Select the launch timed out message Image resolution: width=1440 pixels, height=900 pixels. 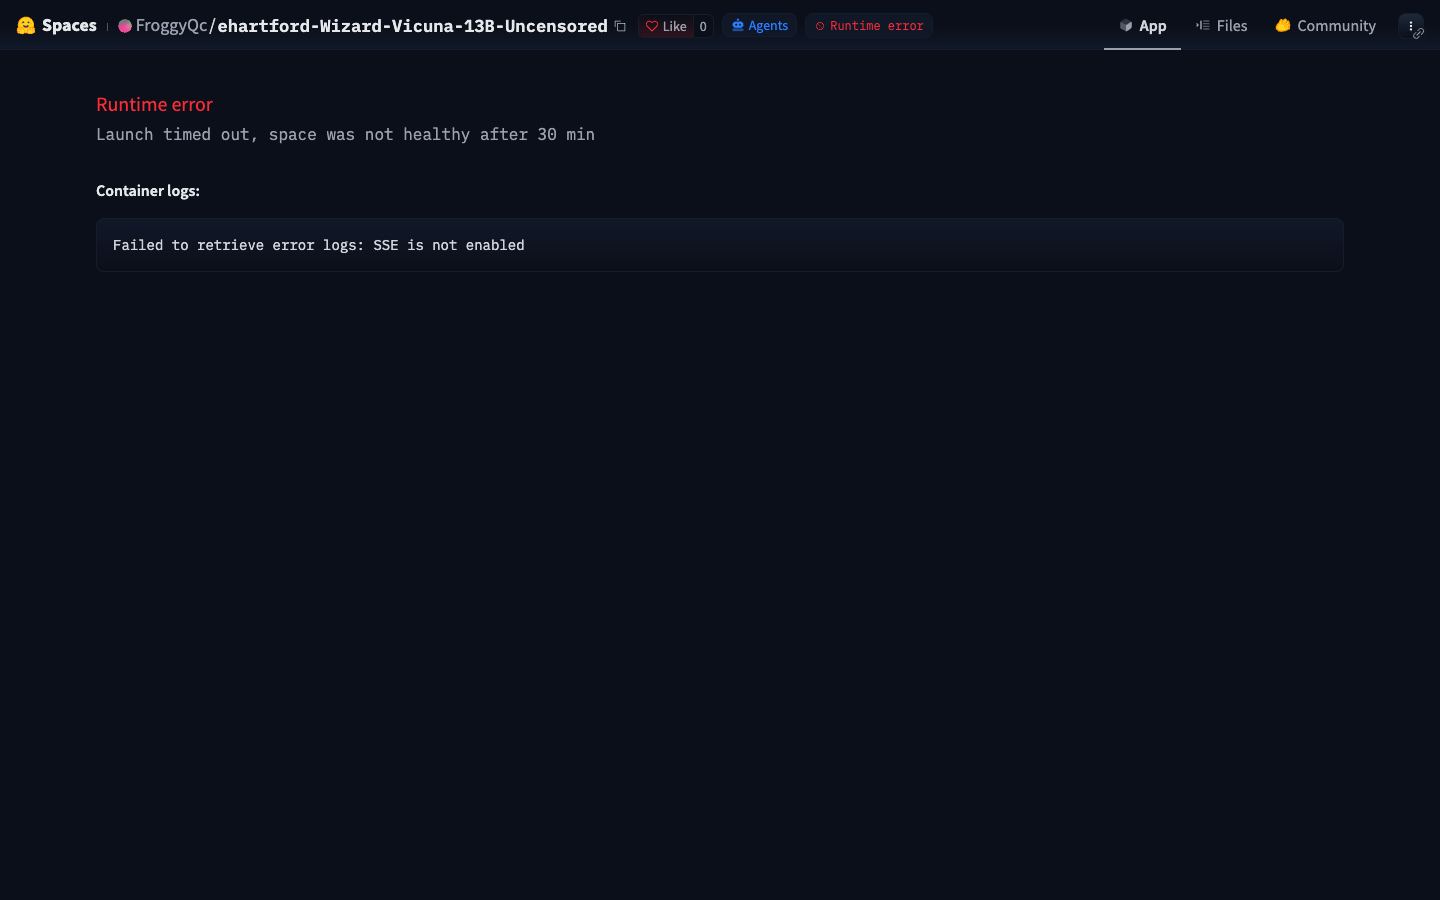[345, 134]
